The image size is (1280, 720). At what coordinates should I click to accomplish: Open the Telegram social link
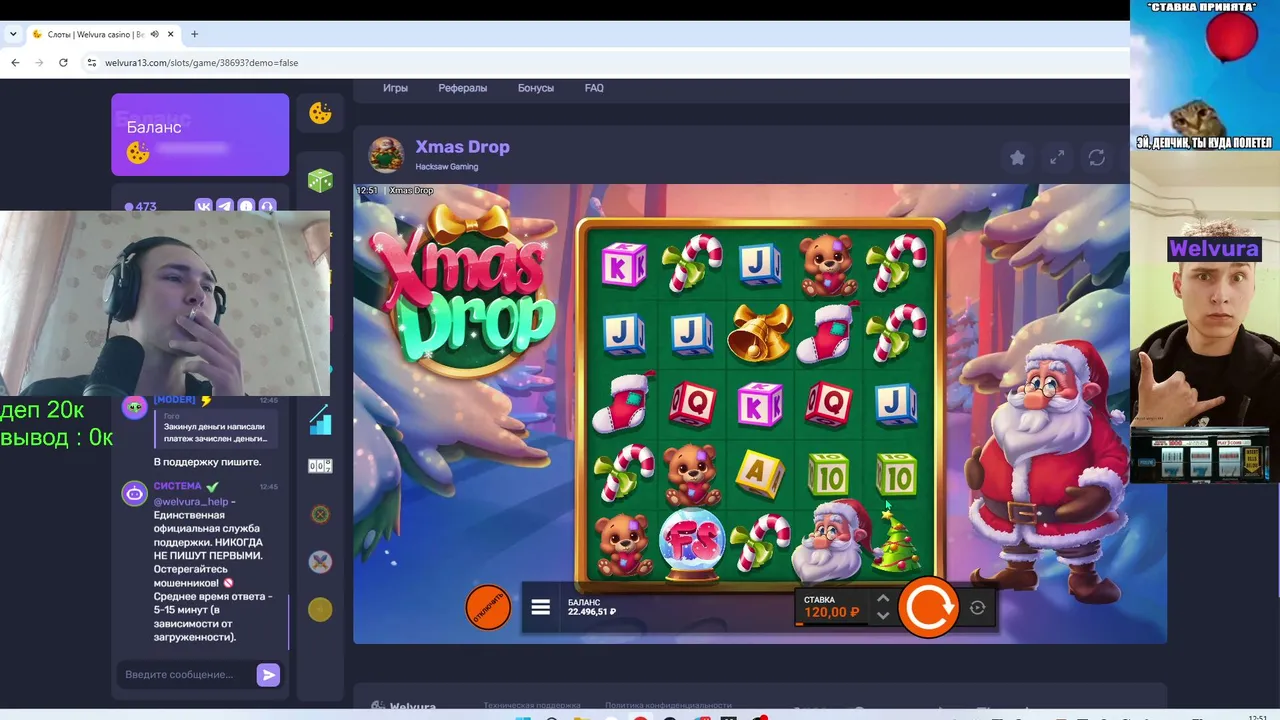[x=225, y=207]
